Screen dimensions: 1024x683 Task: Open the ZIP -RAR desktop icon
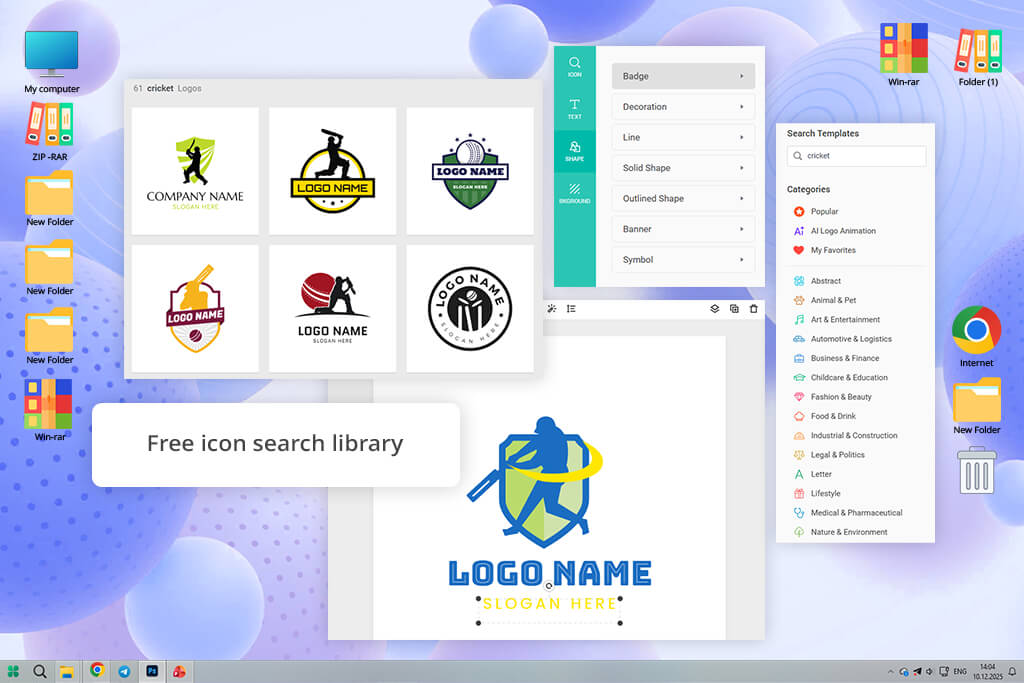50,132
